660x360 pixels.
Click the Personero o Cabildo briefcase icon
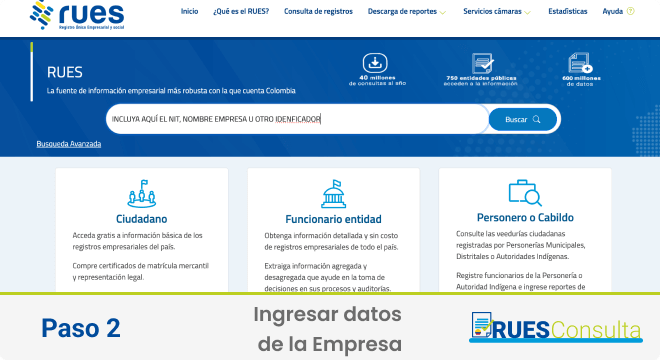pos(525,193)
